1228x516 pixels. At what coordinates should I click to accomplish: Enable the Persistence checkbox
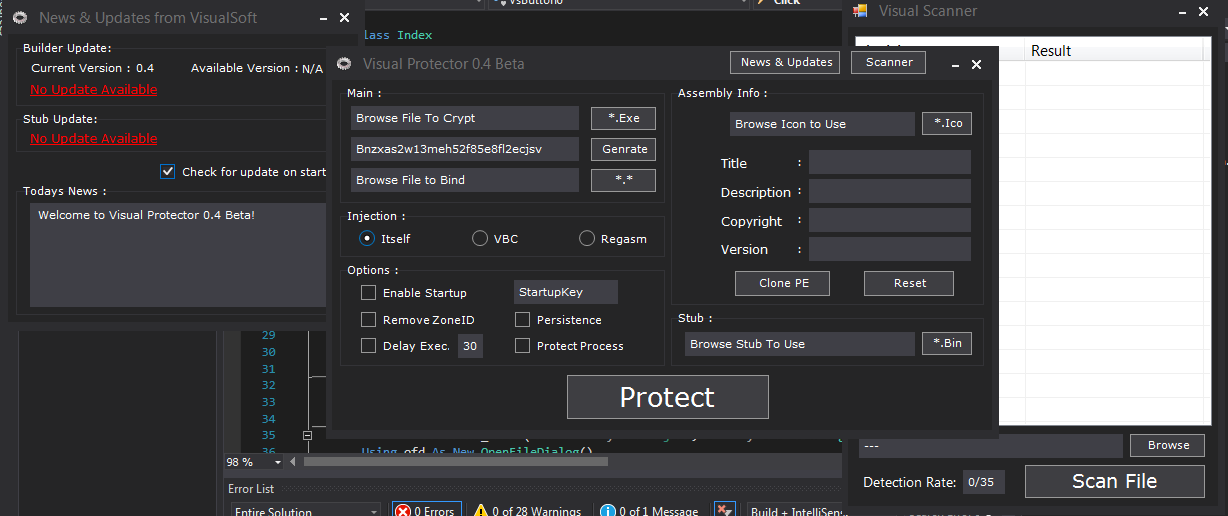(x=523, y=320)
